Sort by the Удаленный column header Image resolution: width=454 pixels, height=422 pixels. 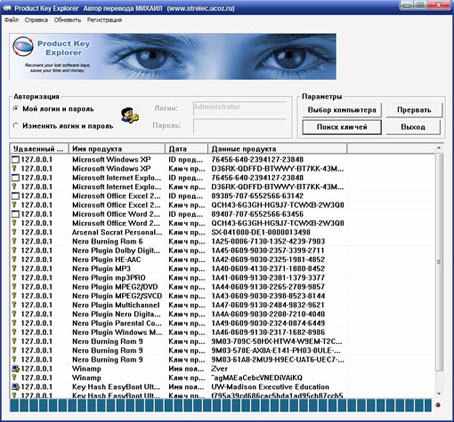39,149
